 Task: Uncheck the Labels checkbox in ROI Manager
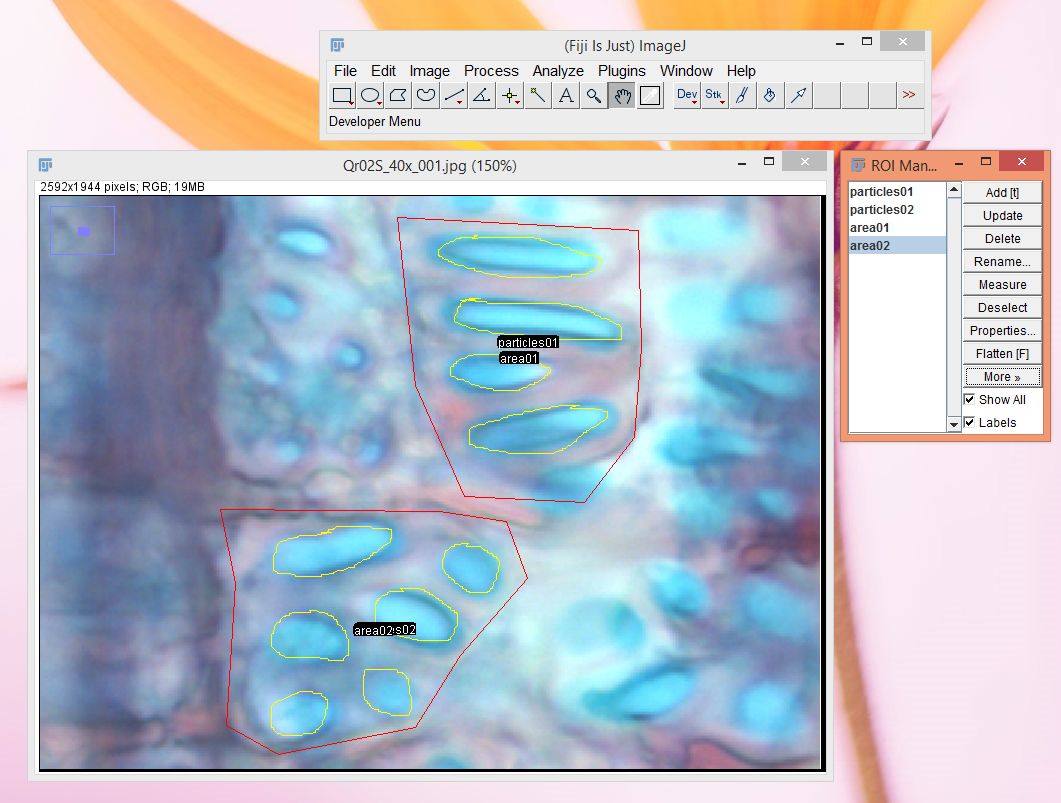(x=969, y=422)
